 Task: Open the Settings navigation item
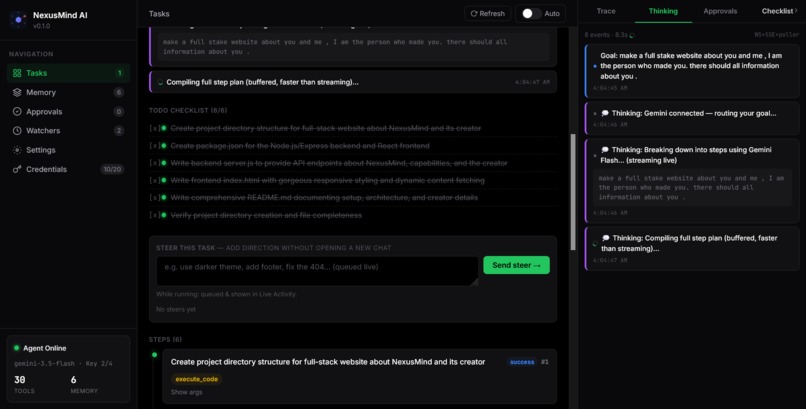[68, 150]
